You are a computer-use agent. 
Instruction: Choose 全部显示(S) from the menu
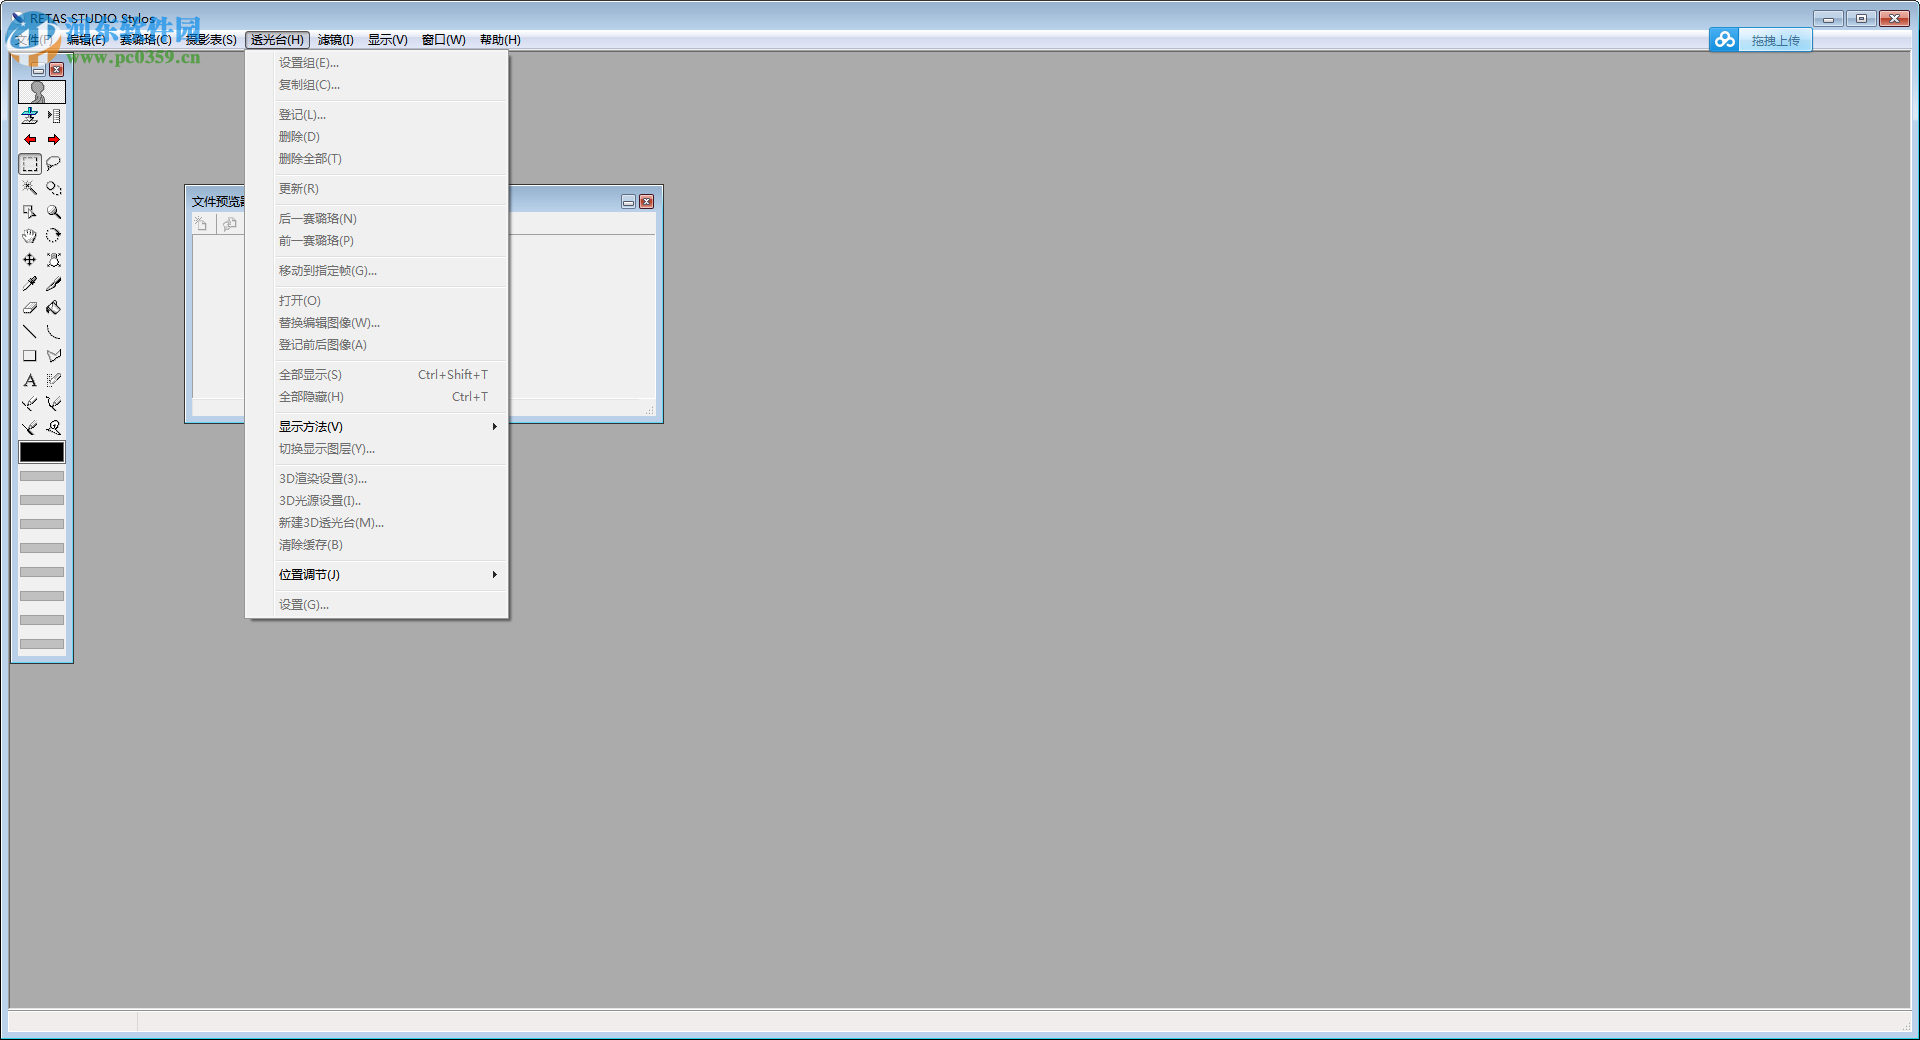377,375
